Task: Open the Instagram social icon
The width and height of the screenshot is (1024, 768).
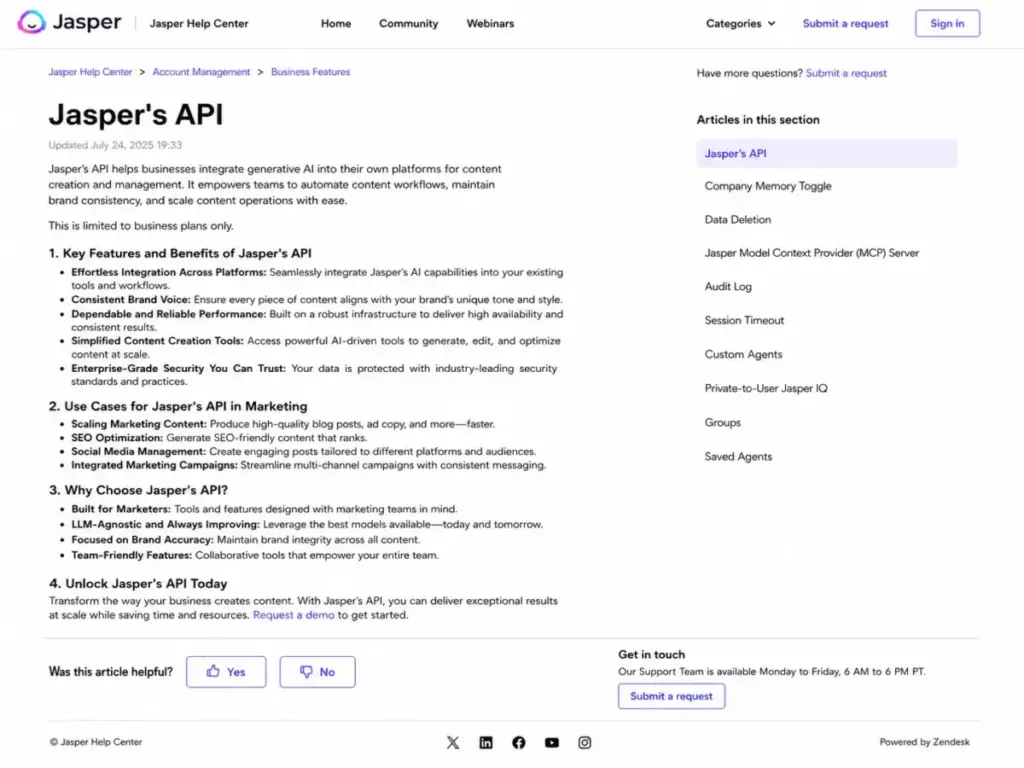Action: click(x=584, y=743)
